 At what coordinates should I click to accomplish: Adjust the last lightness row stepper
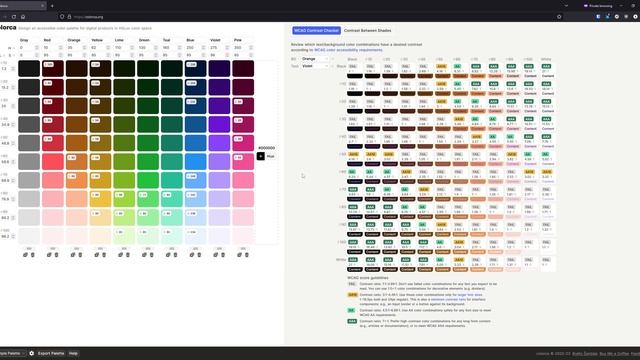click(x=13, y=236)
